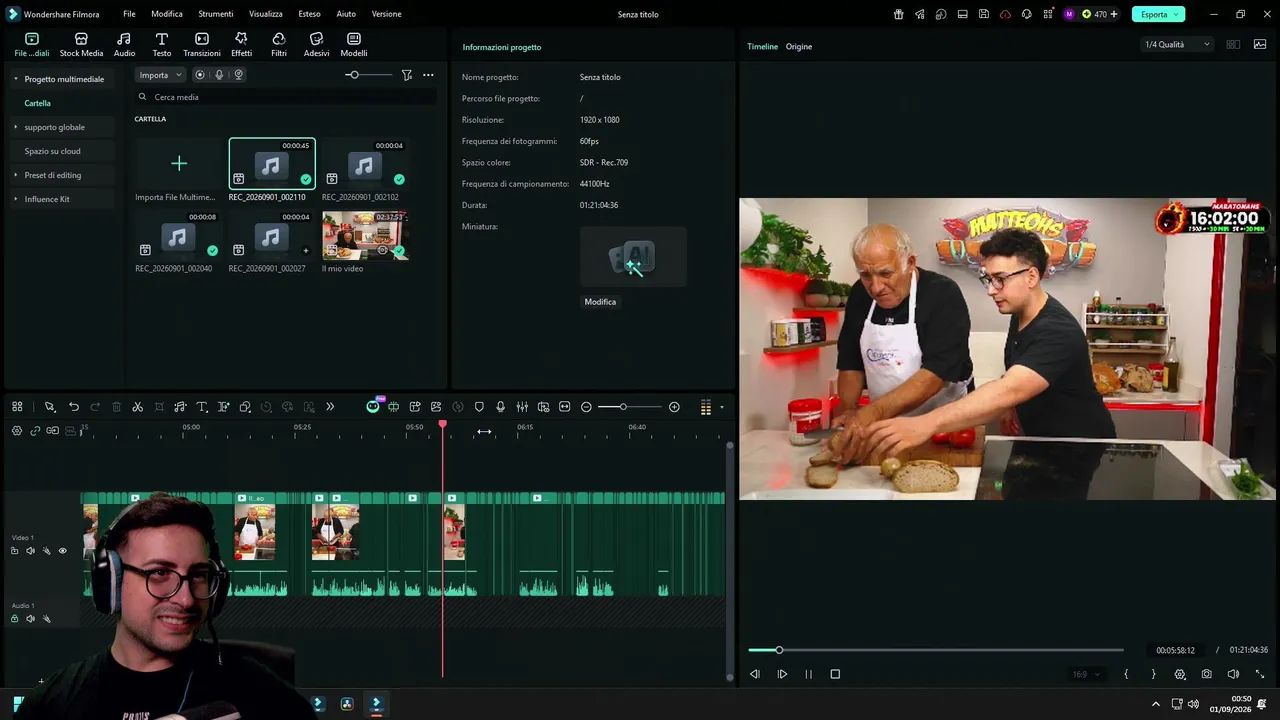Click the Cerca media search field

tap(285, 97)
